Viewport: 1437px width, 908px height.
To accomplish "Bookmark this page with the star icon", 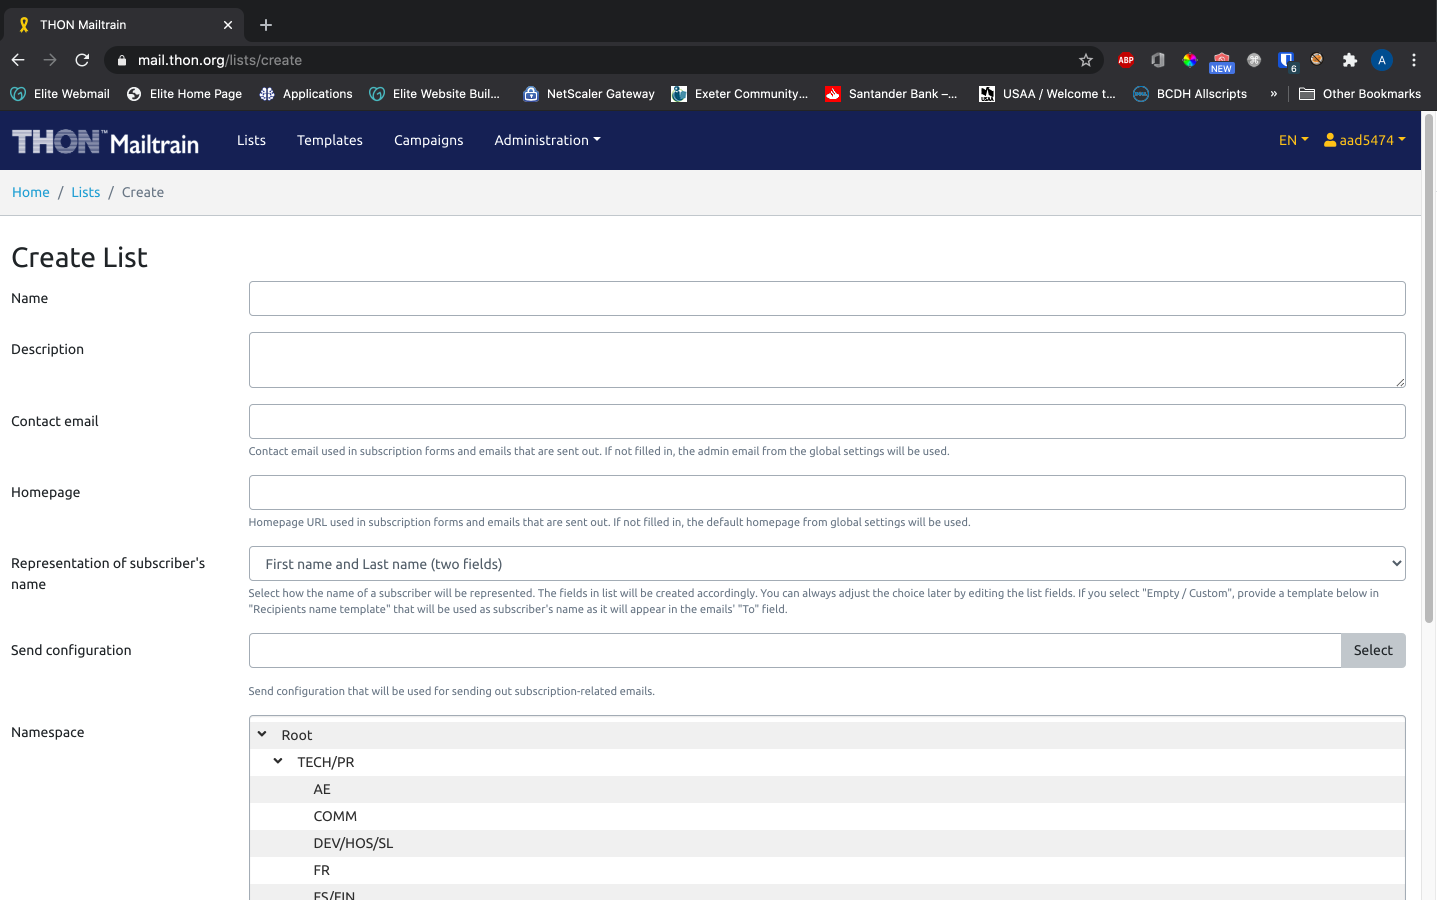I will pyautogui.click(x=1086, y=60).
